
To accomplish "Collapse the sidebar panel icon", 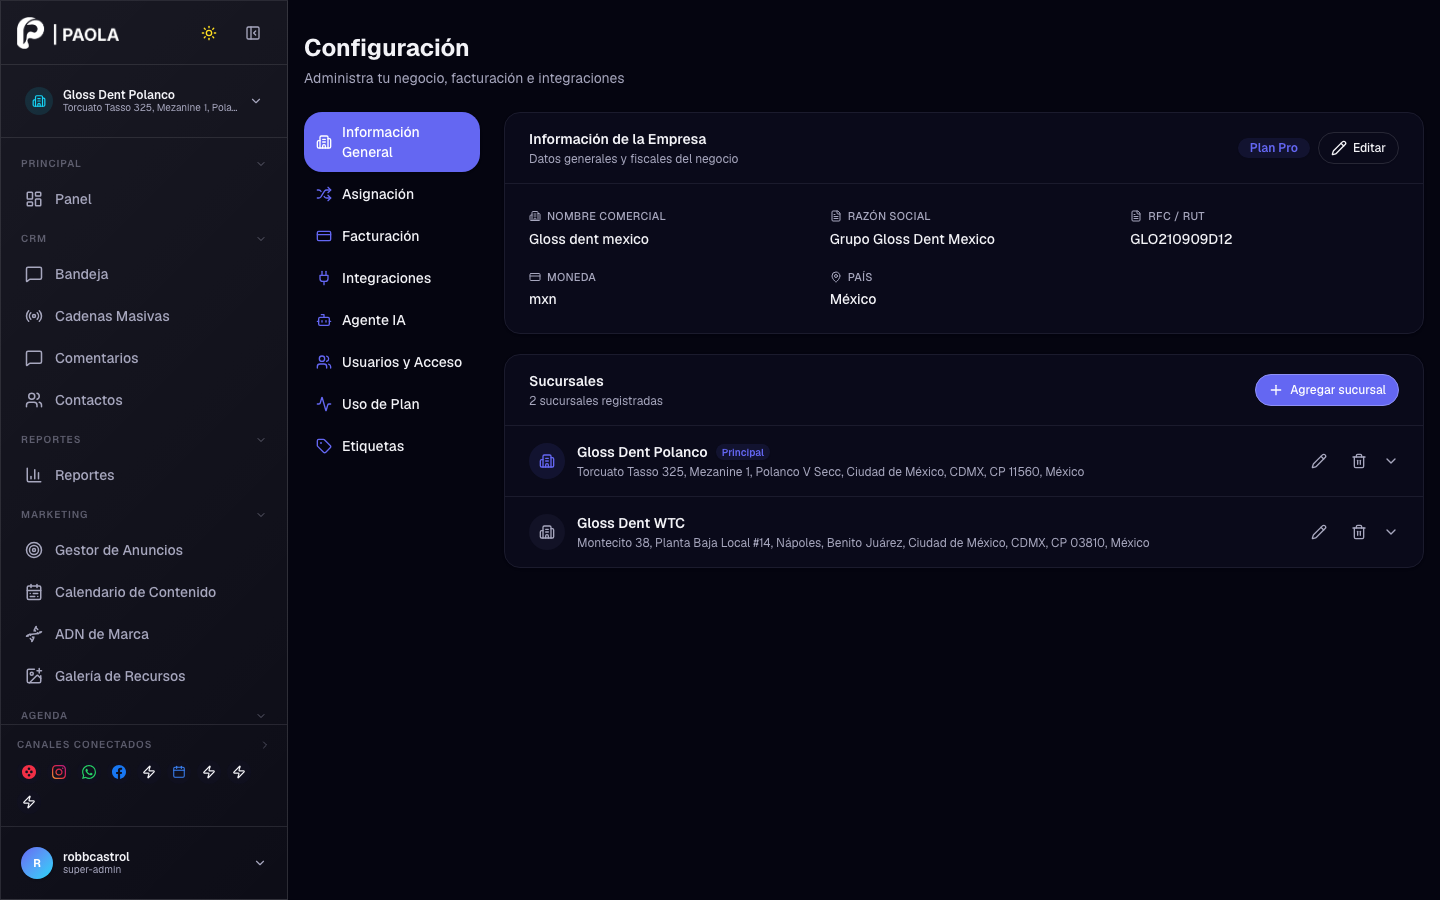I will point(253,33).
